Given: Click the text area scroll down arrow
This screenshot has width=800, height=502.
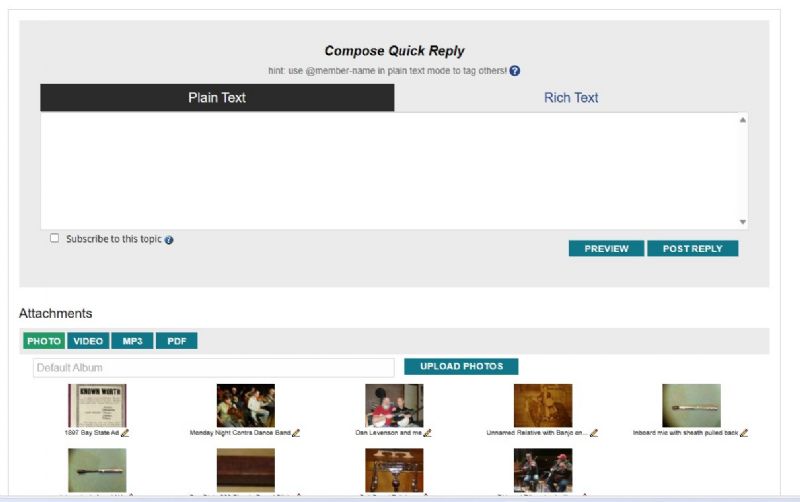Looking at the screenshot, I should pos(742,222).
